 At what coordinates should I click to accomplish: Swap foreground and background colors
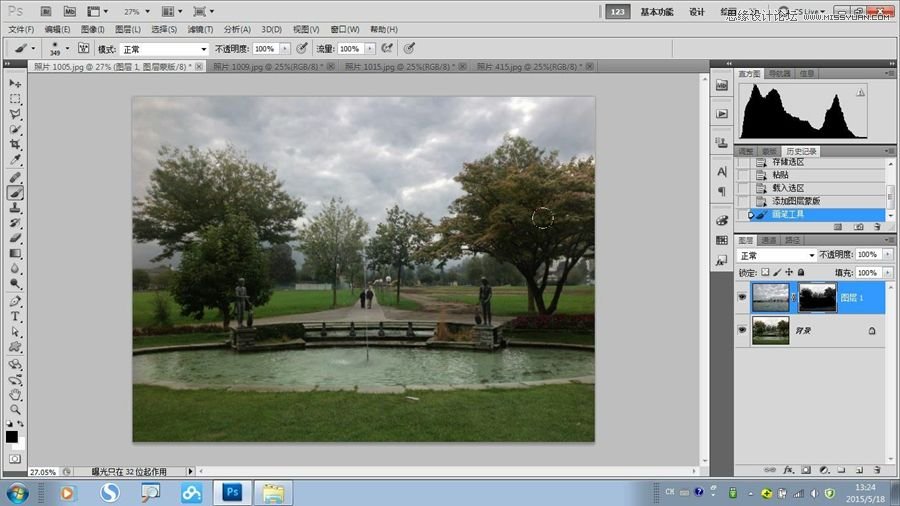pos(21,424)
